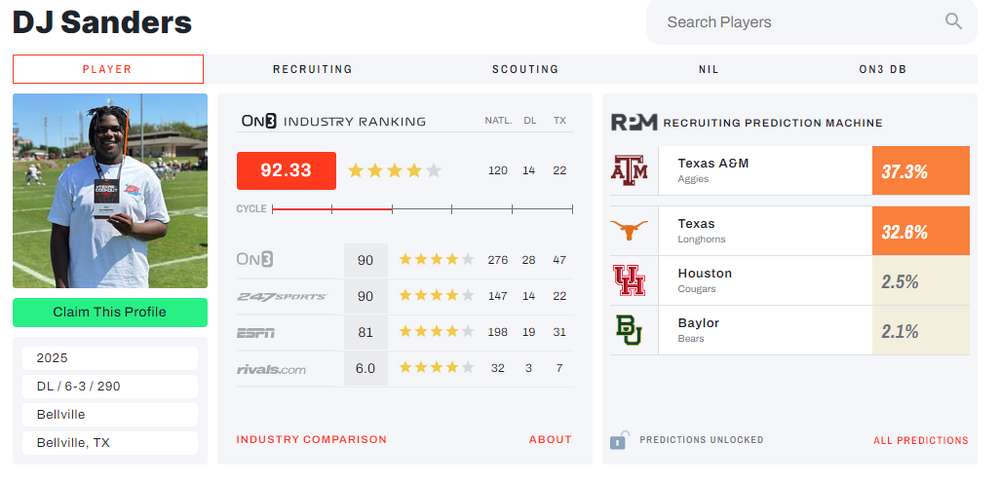This screenshot has width=1000, height=481.
Task: Click the predictions unlocked padlock icon
Action: tap(618, 440)
